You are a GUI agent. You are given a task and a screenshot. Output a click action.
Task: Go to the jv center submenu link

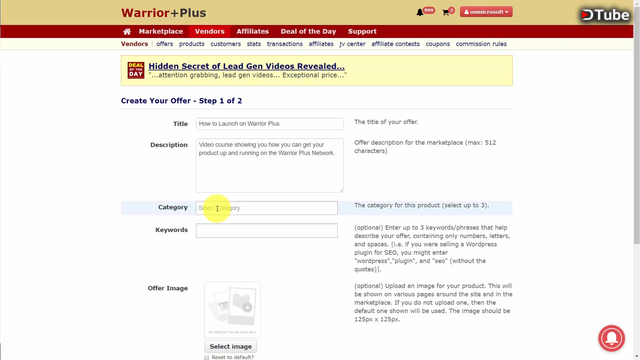(x=352, y=44)
